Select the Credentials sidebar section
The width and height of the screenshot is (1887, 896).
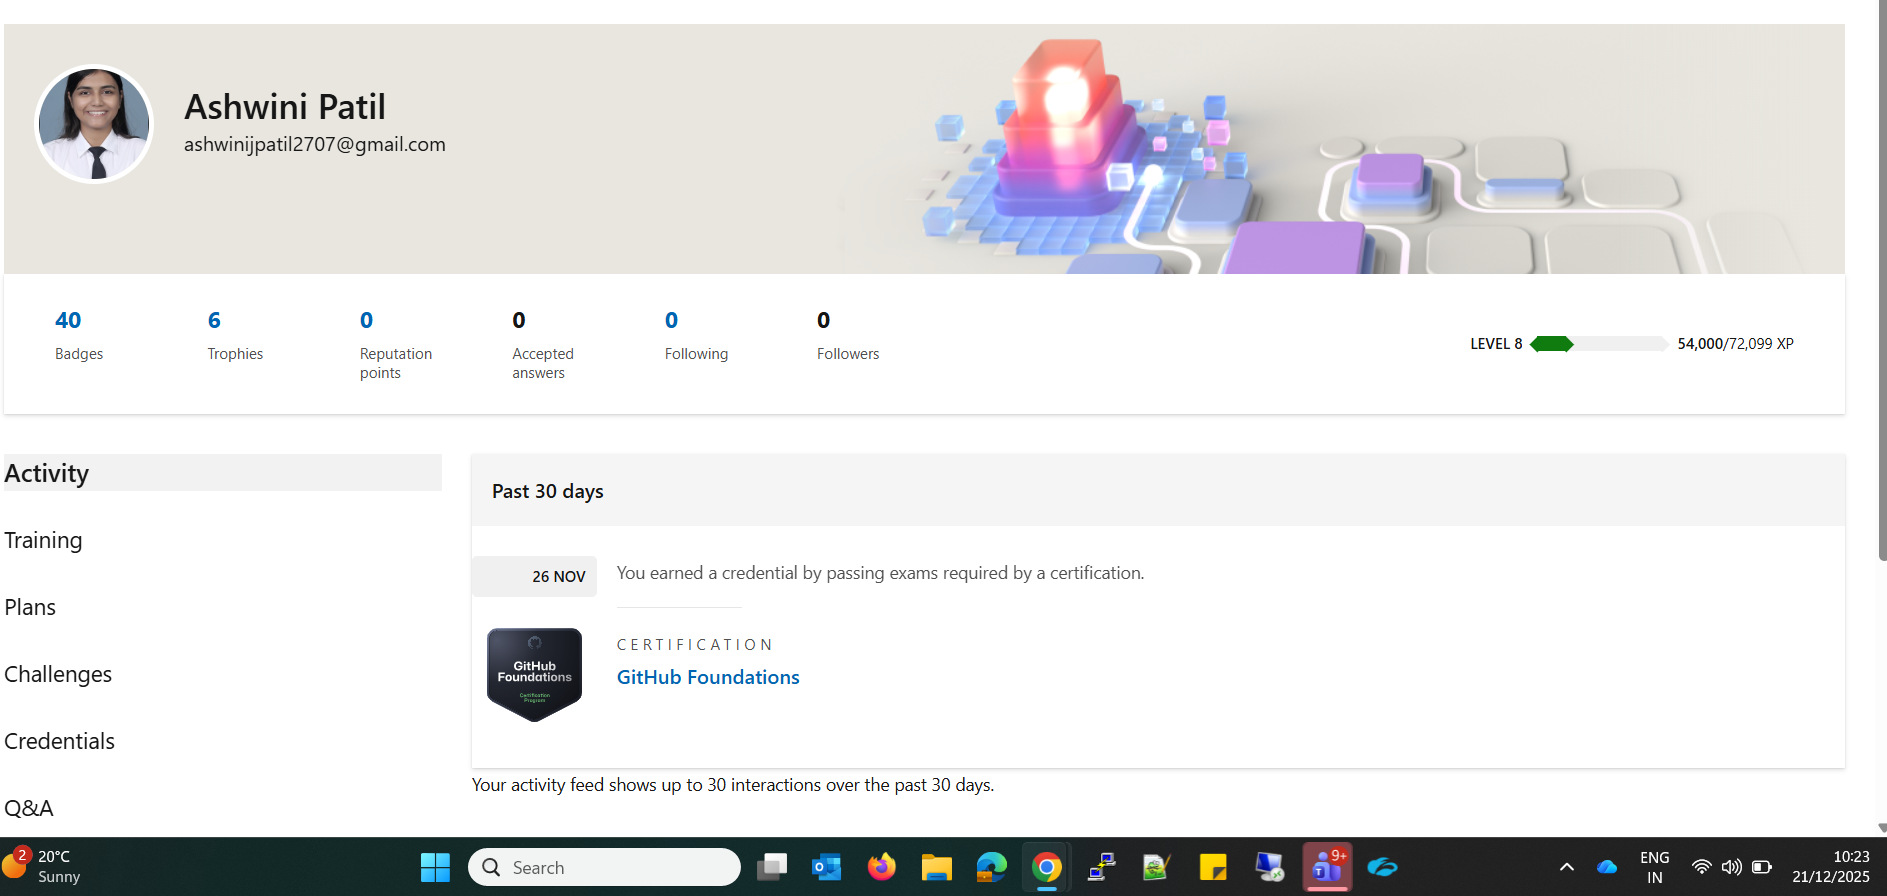(59, 741)
